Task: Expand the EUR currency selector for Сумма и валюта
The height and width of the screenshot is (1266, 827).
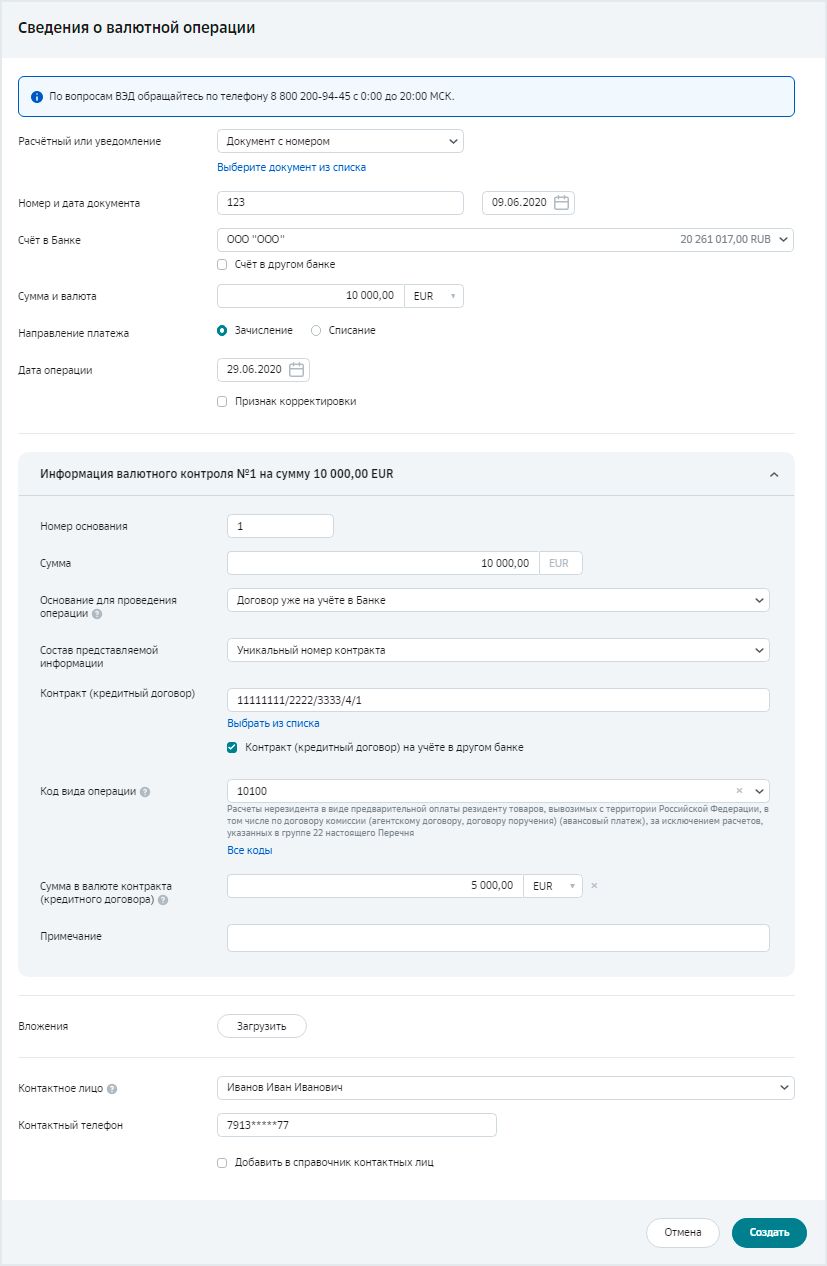Action: pyautogui.click(x=434, y=296)
